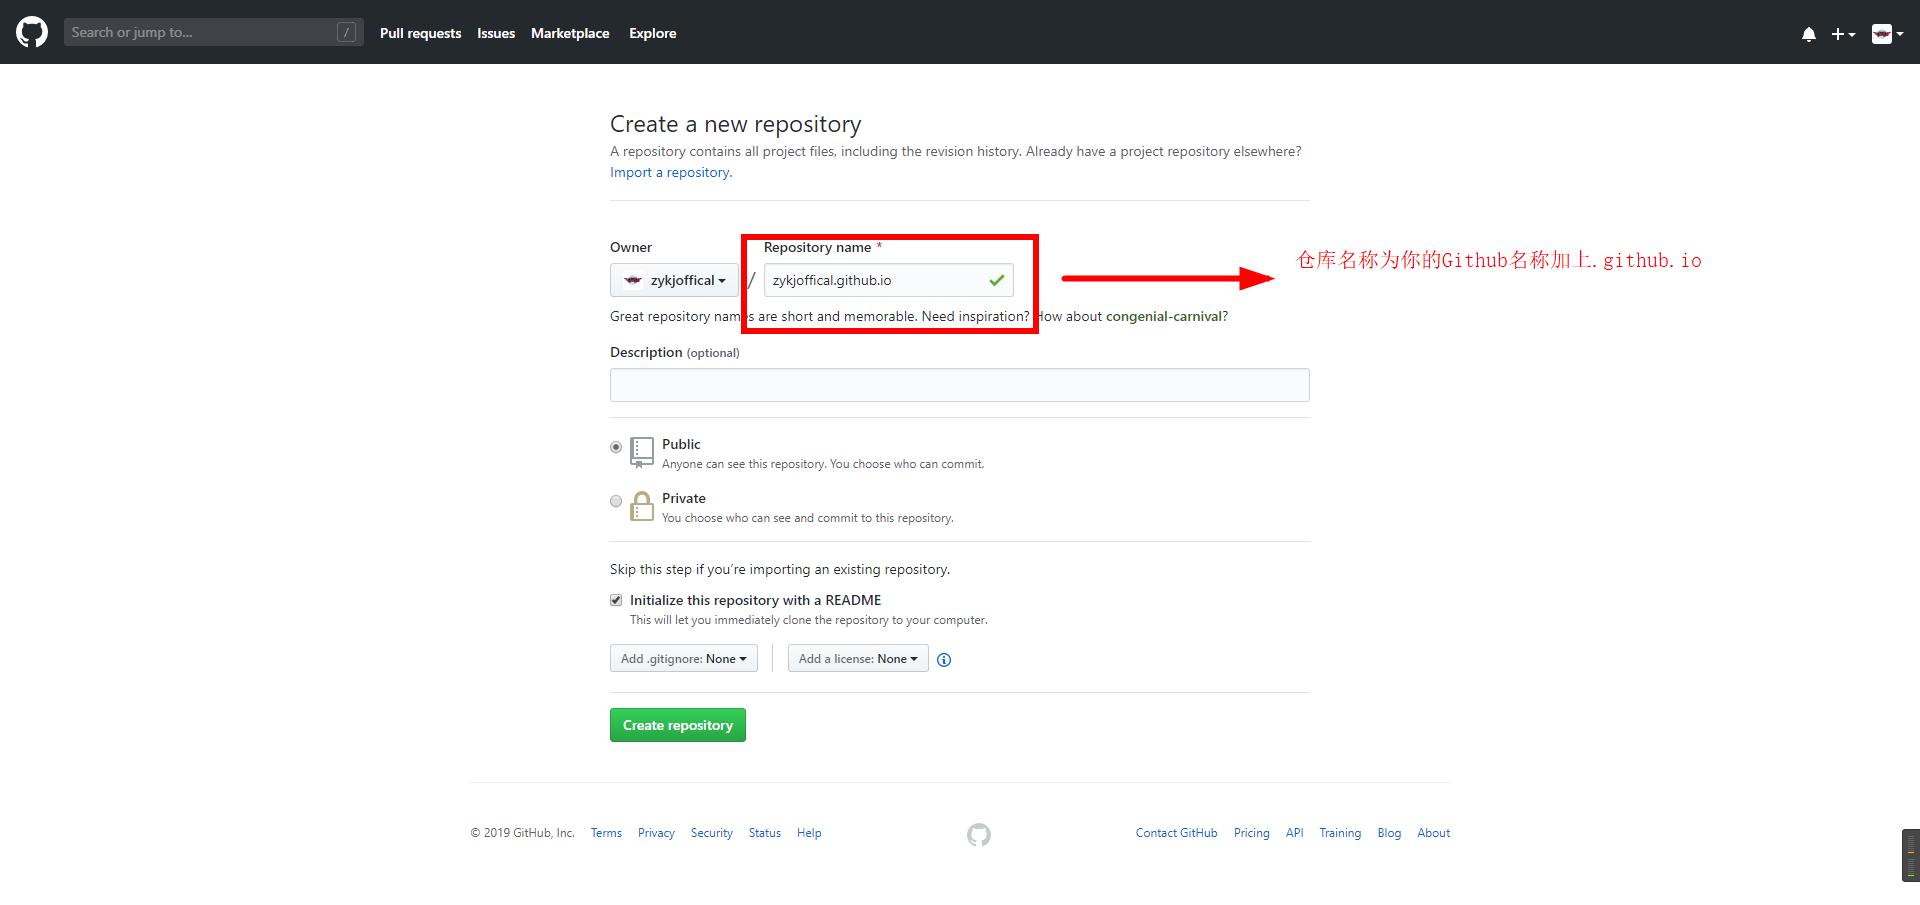Image resolution: width=1920 pixels, height=905 pixels.
Task: Expand the Owner dropdown zykjoffical
Action: pos(674,281)
